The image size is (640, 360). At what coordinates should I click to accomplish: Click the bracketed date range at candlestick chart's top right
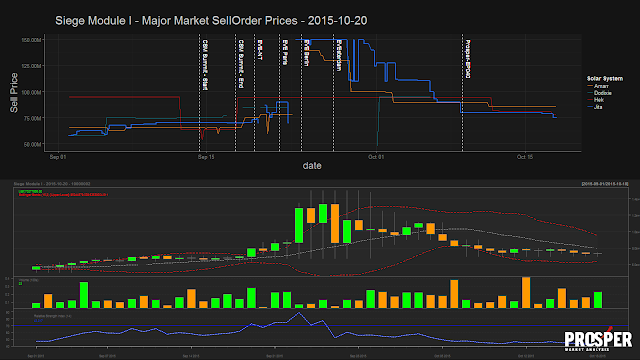(605, 184)
